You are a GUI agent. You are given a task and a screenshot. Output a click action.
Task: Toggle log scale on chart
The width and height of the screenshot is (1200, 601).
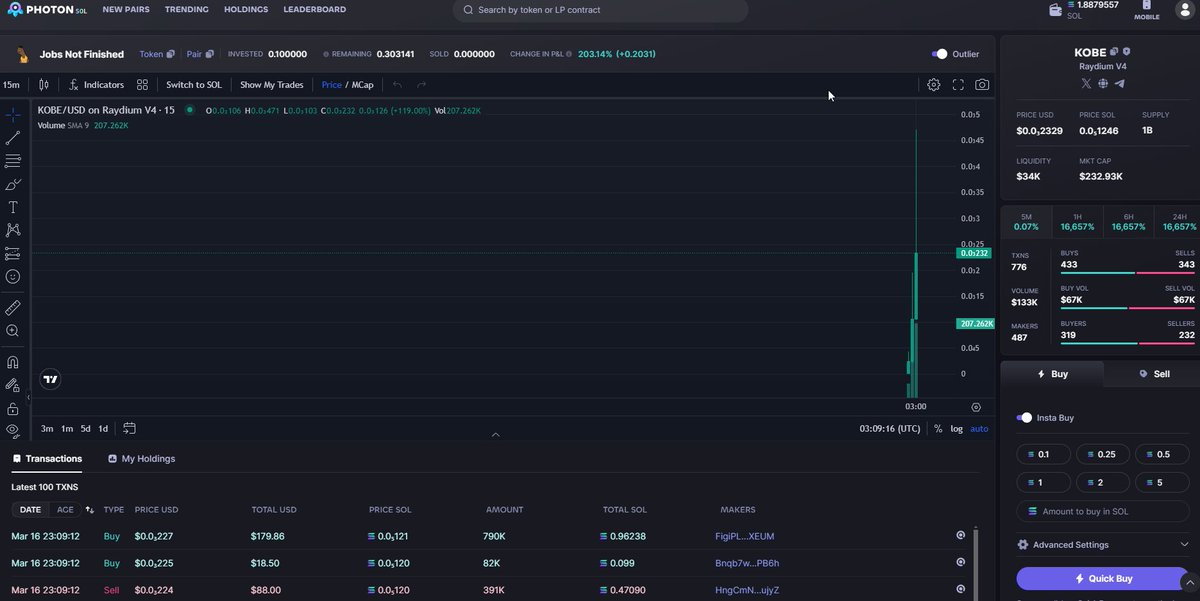[x=956, y=429]
